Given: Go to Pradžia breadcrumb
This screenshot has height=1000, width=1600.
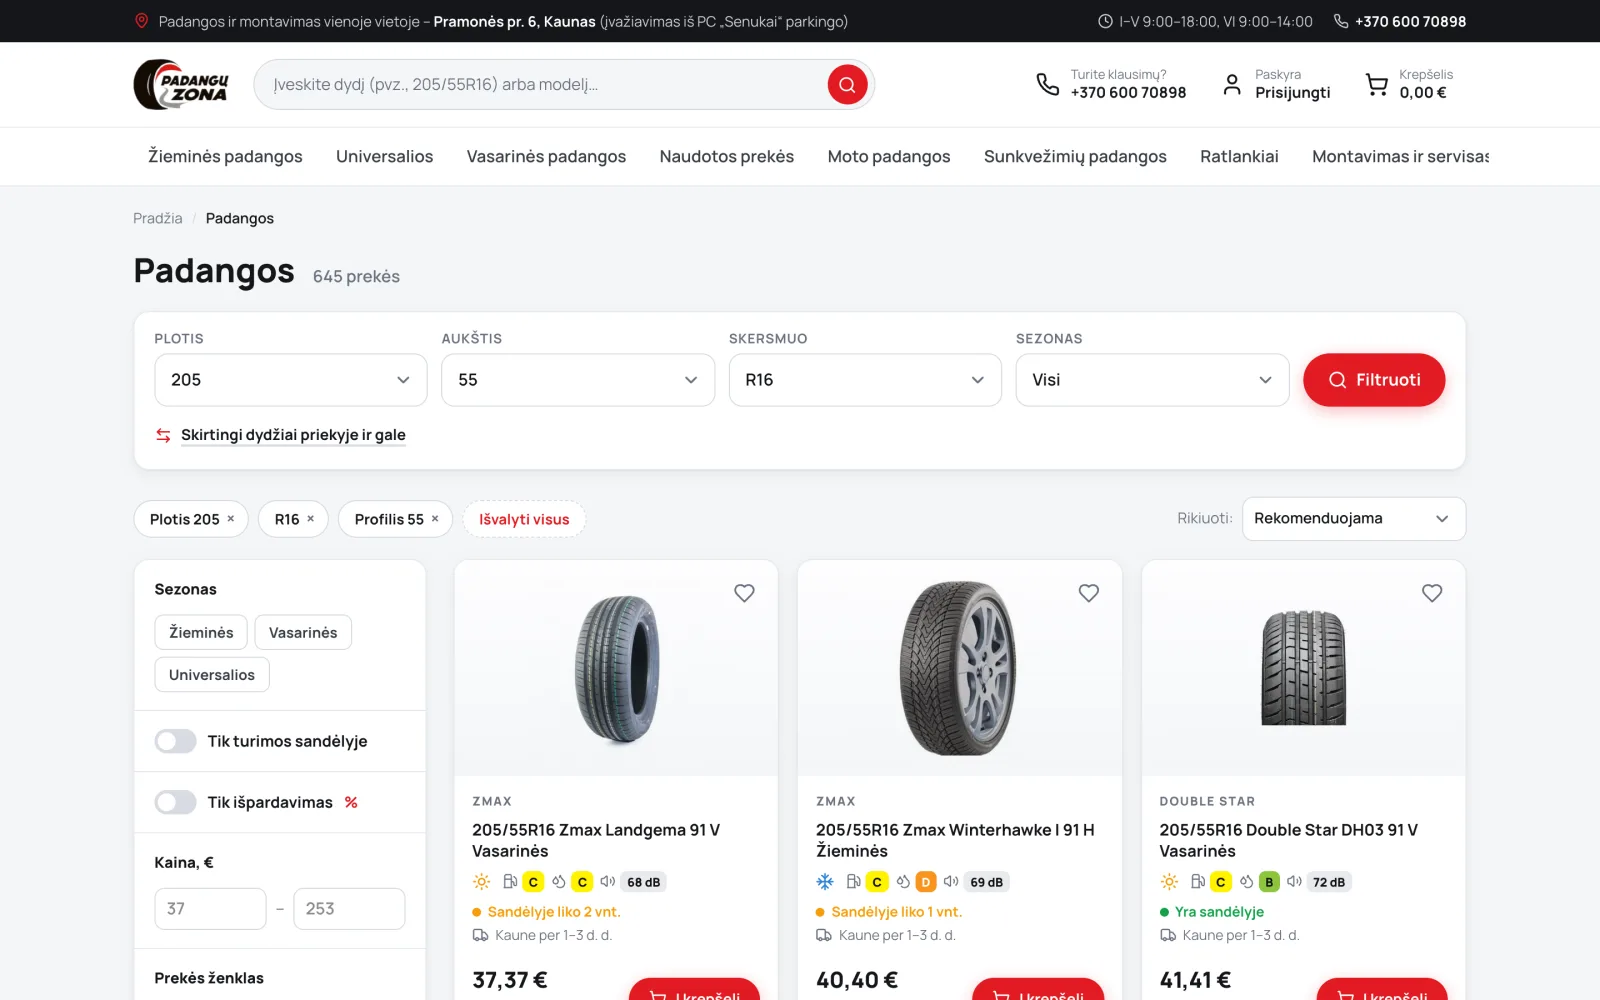Looking at the screenshot, I should tap(158, 218).
